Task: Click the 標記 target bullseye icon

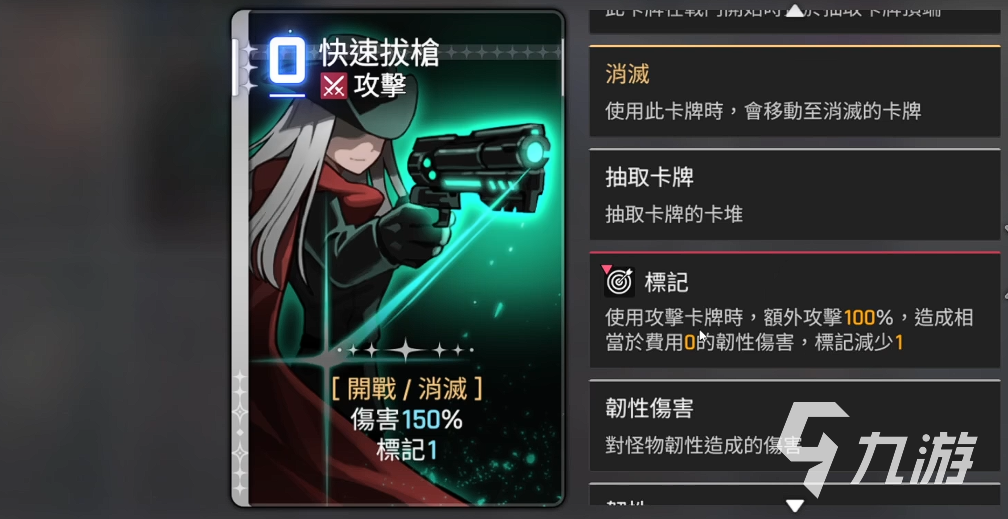Action: click(x=619, y=282)
